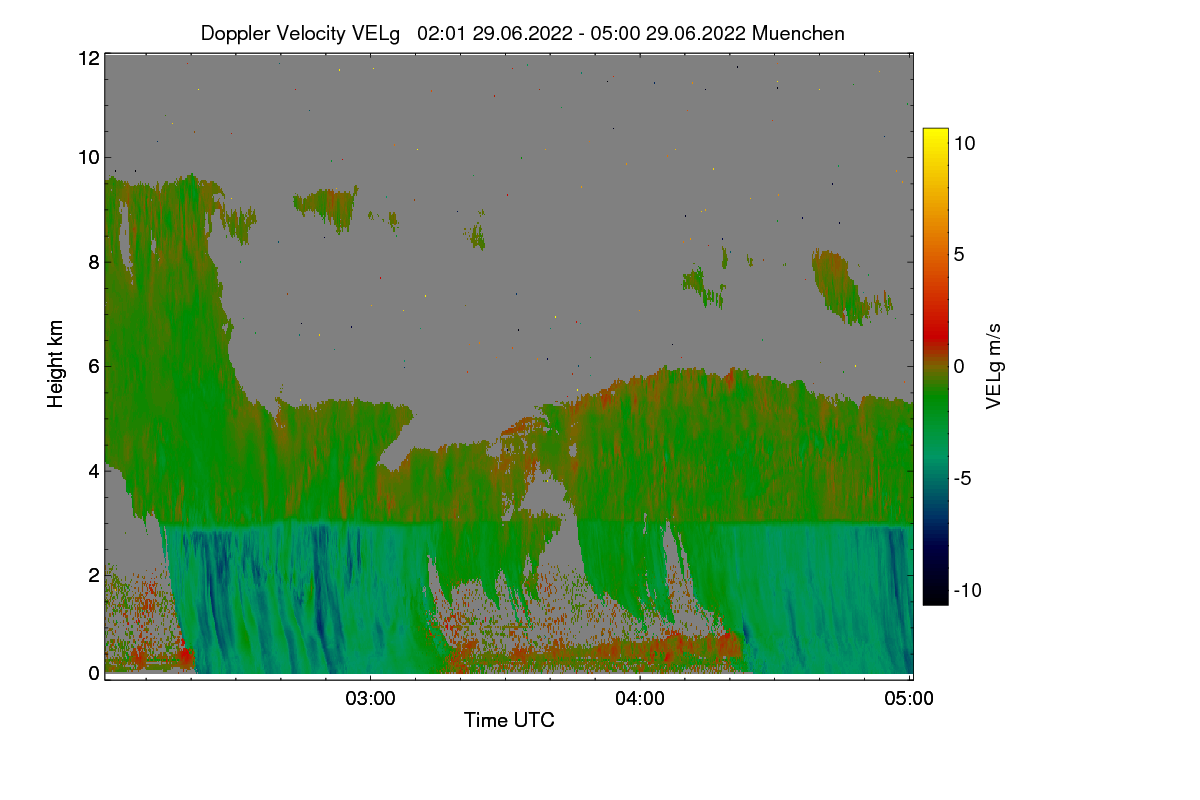Click the colorbar '5' tick label
Image resolution: width=1200 pixels, height=800 pixels.
pyautogui.click(x=959, y=254)
